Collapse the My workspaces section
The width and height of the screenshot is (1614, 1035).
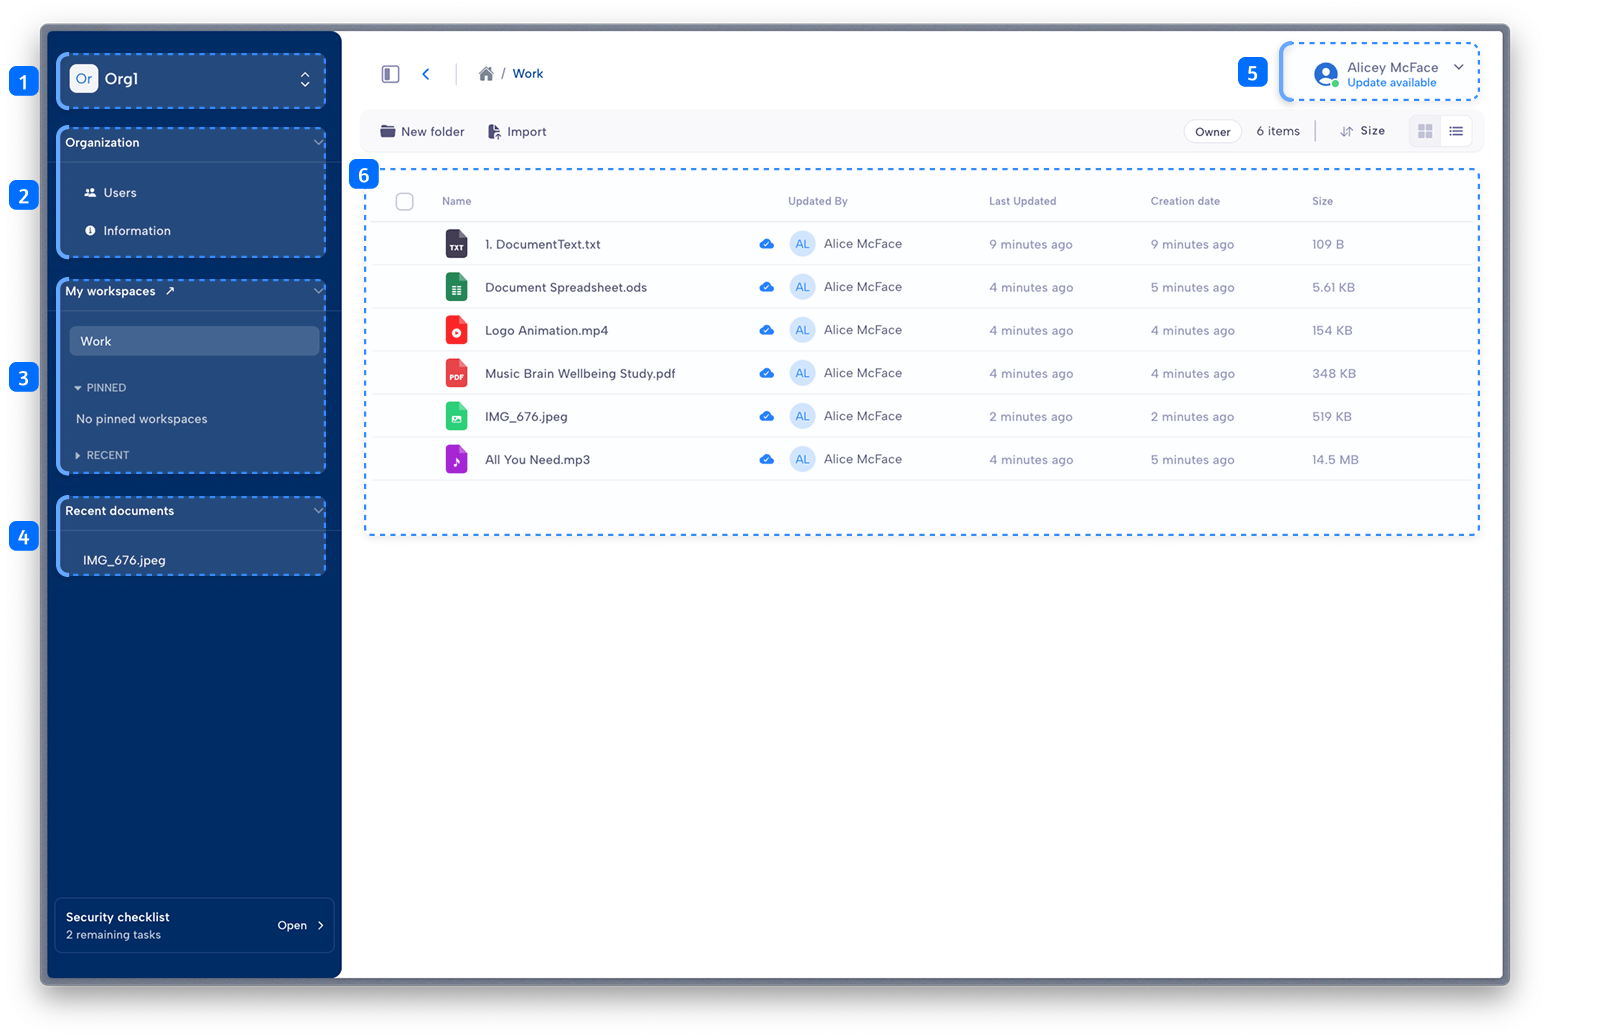[318, 291]
